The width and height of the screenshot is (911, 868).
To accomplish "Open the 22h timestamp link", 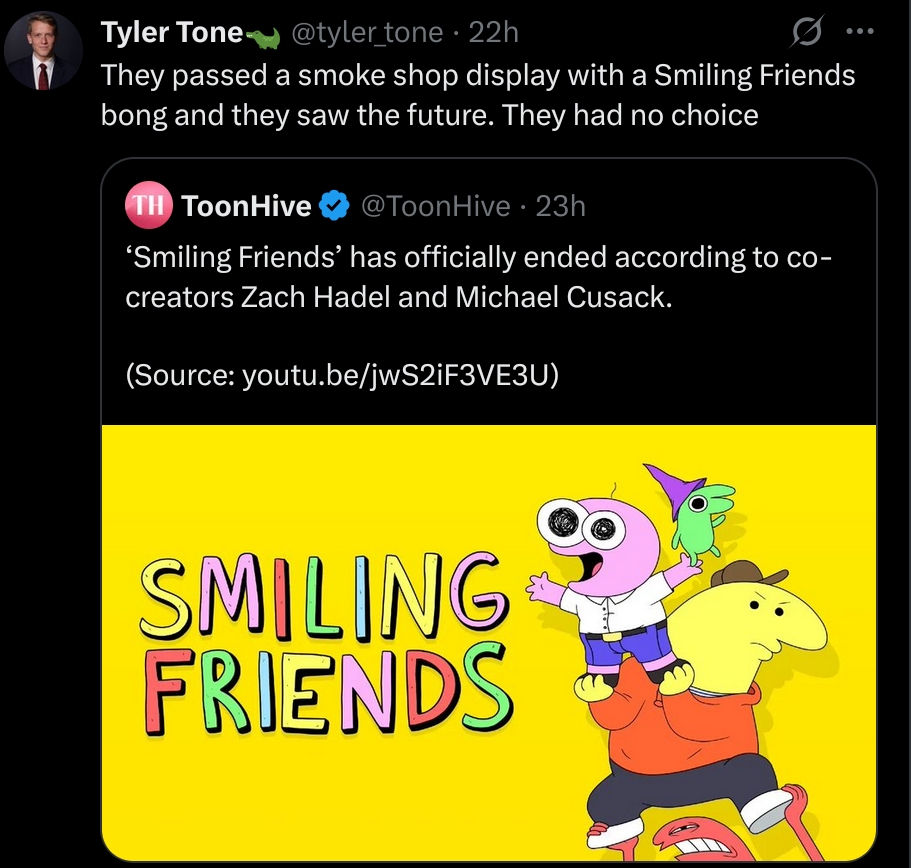I will [494, 33].
